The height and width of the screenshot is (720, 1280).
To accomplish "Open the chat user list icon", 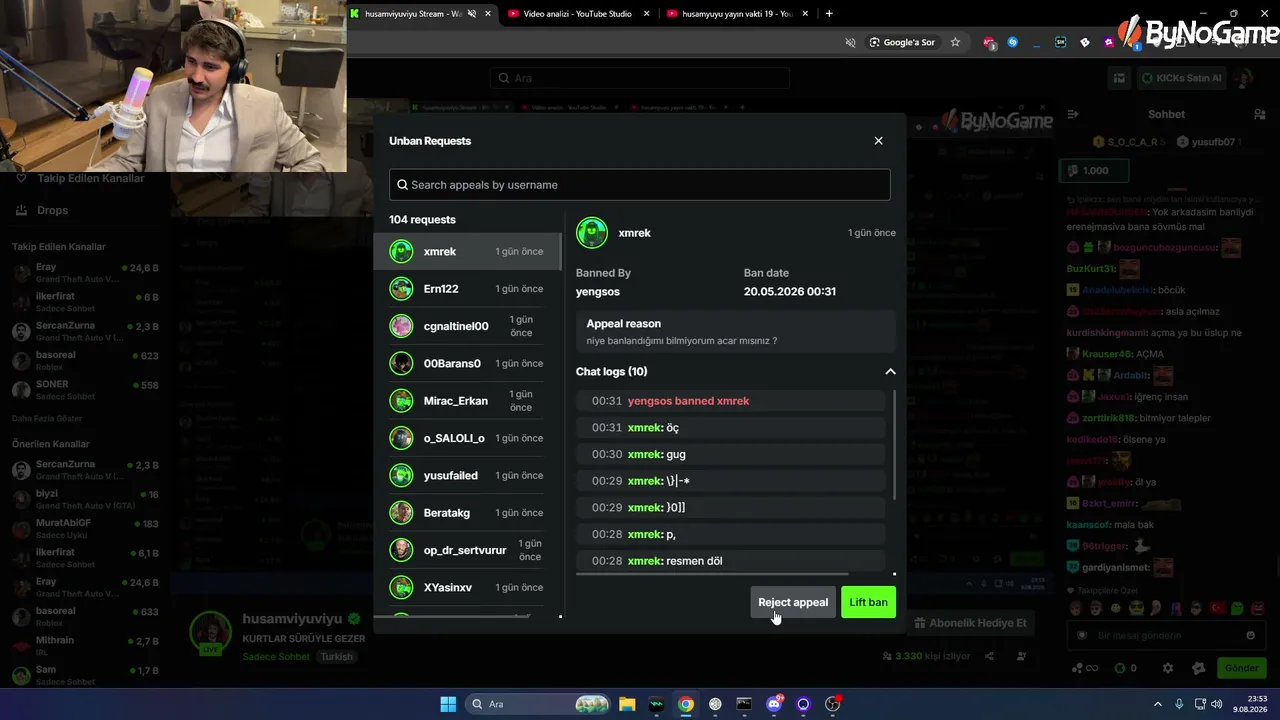I will 1260,114.
